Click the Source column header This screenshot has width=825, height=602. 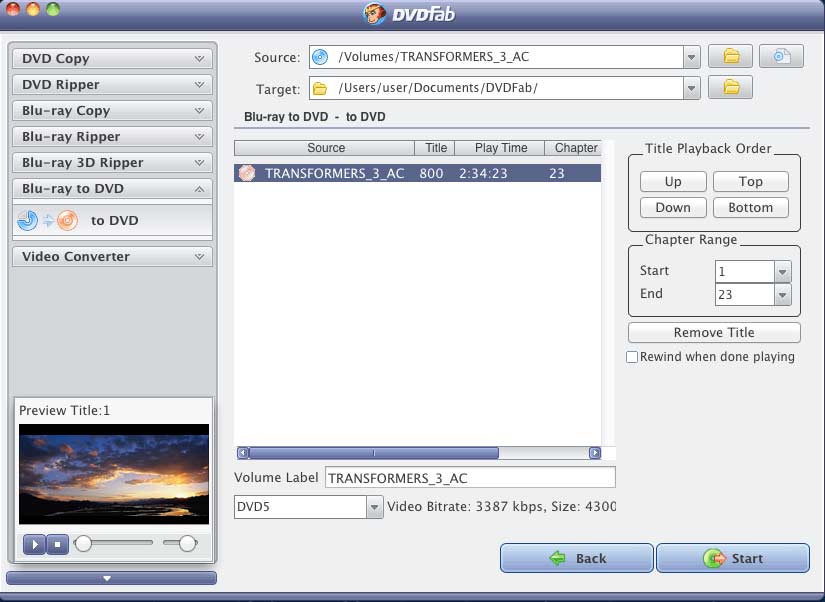point(325,148)
